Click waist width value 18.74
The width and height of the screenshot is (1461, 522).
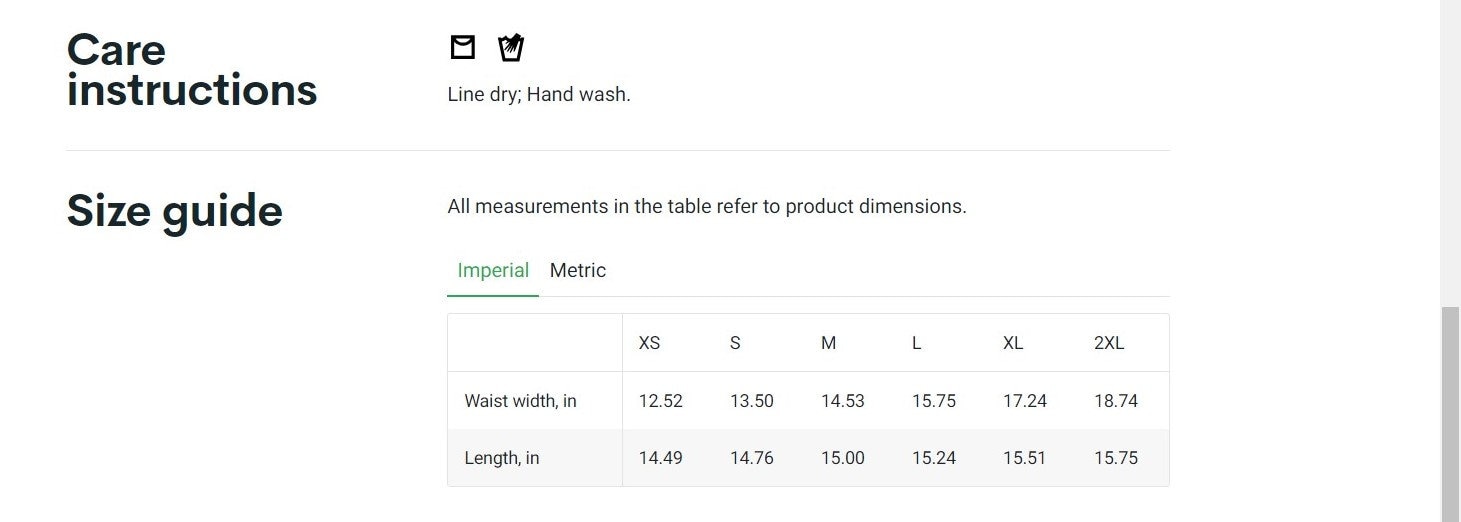(1116, 401)
